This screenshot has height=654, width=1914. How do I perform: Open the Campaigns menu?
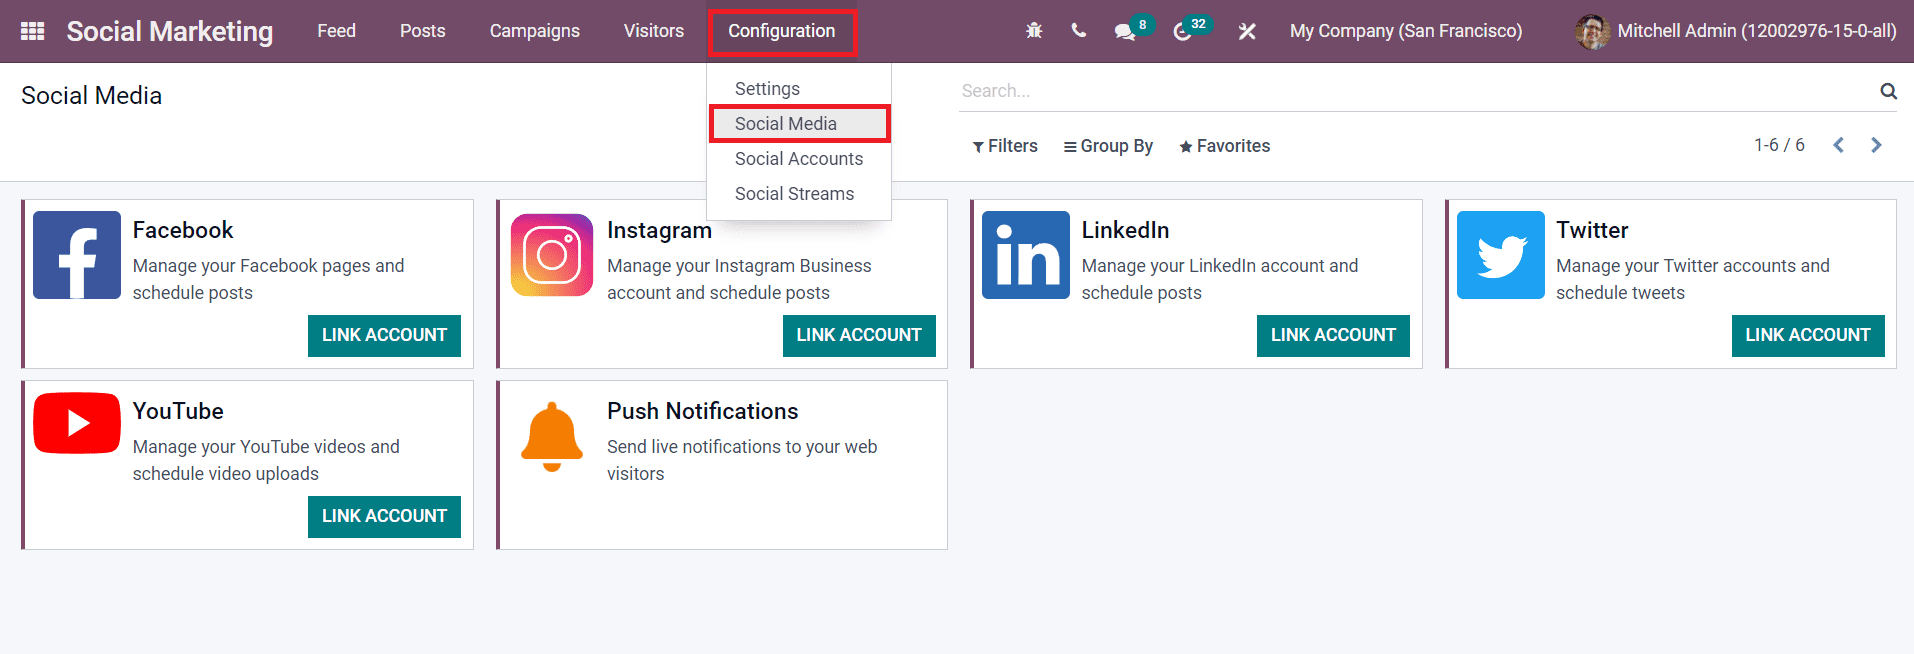[x=534, y=31]
